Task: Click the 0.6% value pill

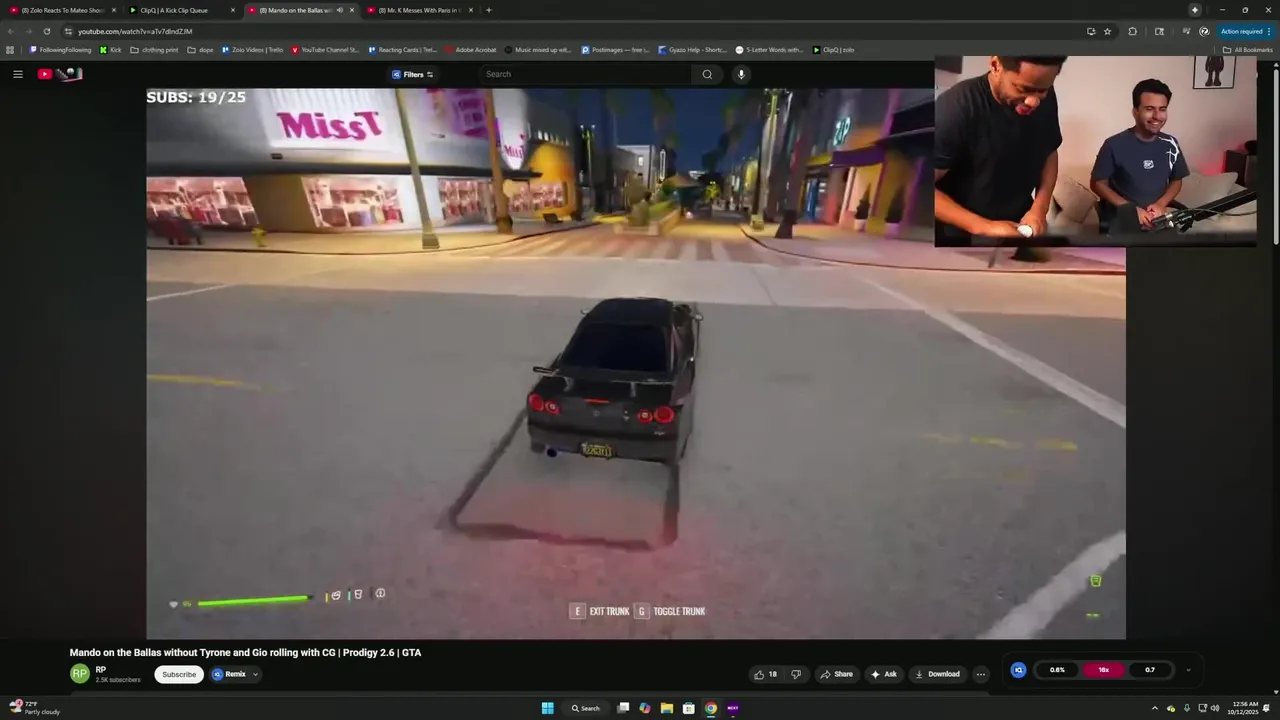Action: pos(1057,670)
